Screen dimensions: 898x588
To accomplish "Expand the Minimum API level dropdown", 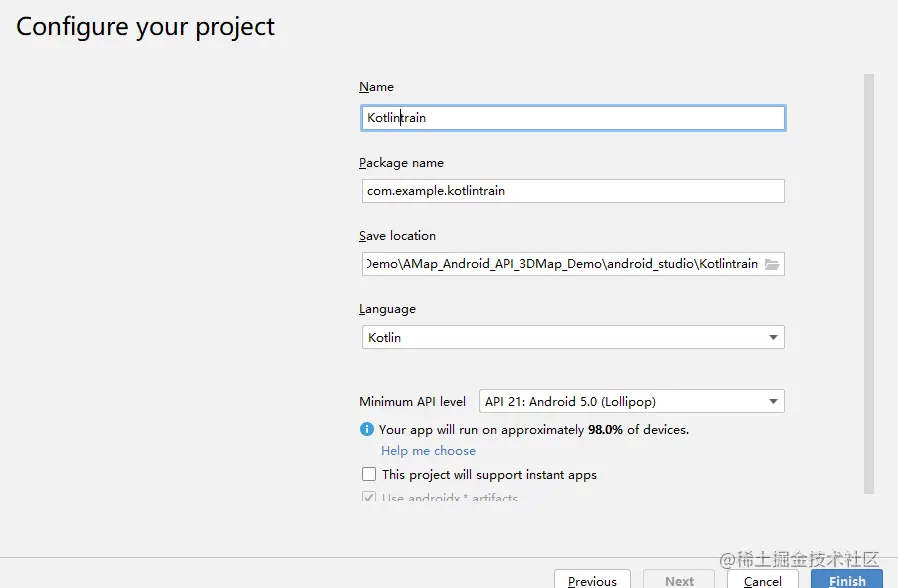I will [630, 402].
